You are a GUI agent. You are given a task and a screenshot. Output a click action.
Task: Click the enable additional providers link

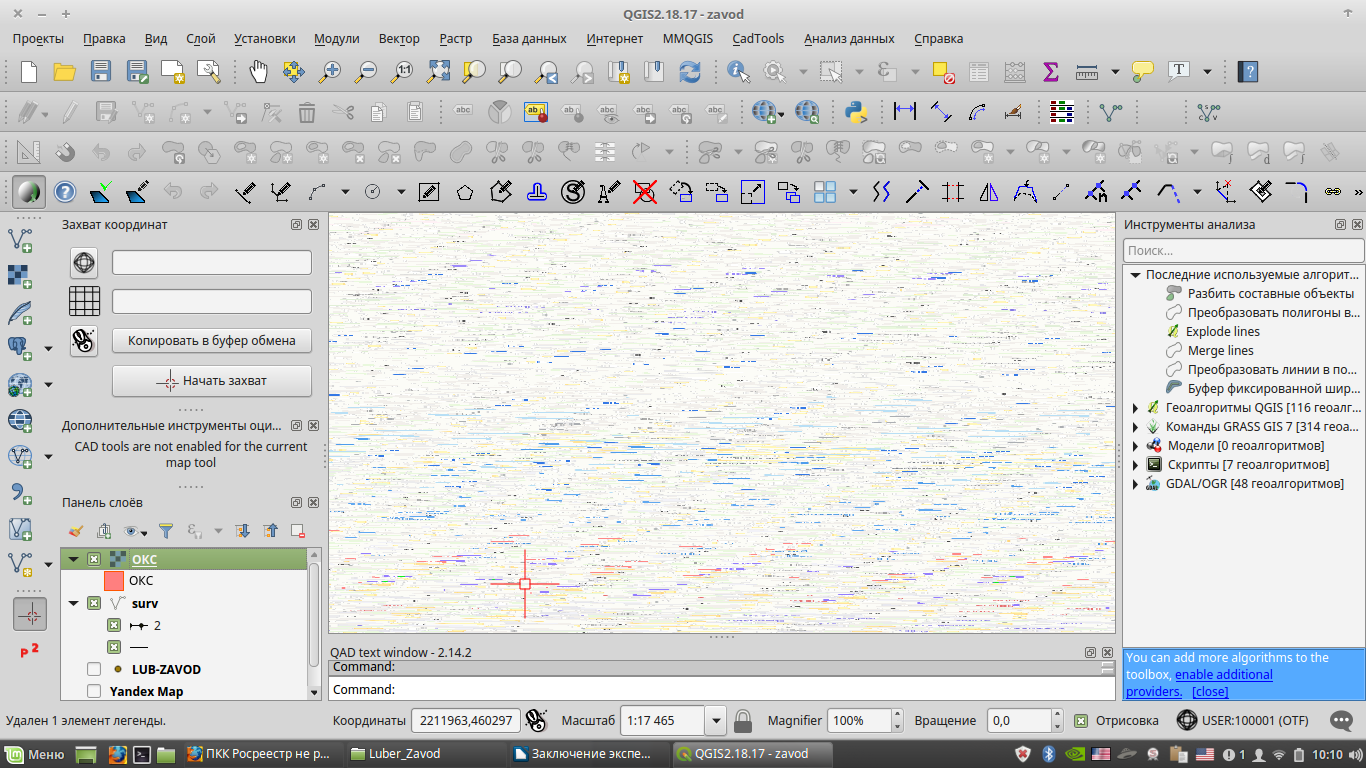(1223, 674)
